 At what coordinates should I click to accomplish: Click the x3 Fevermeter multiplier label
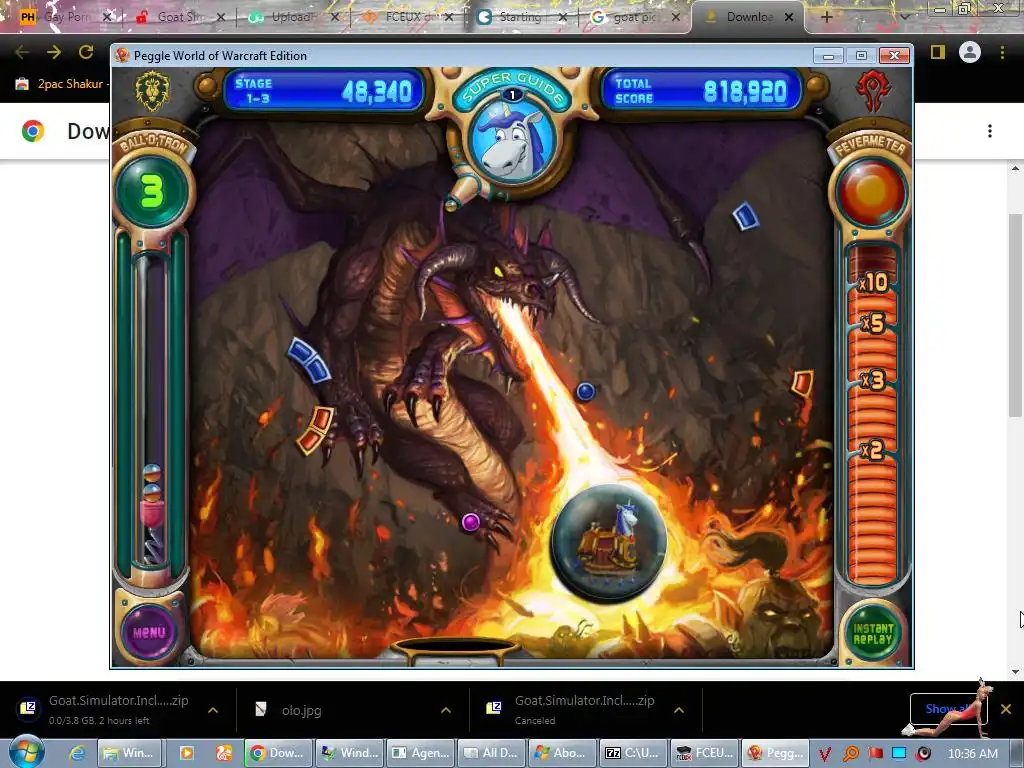pos(873,379)
